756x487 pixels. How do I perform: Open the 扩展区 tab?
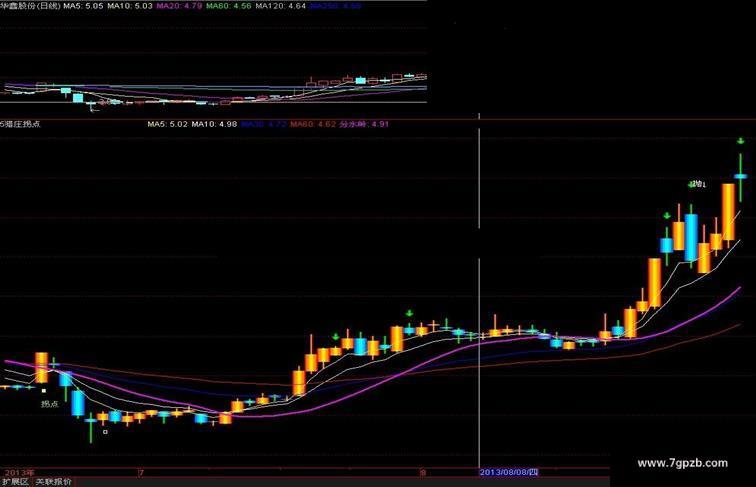15,482
